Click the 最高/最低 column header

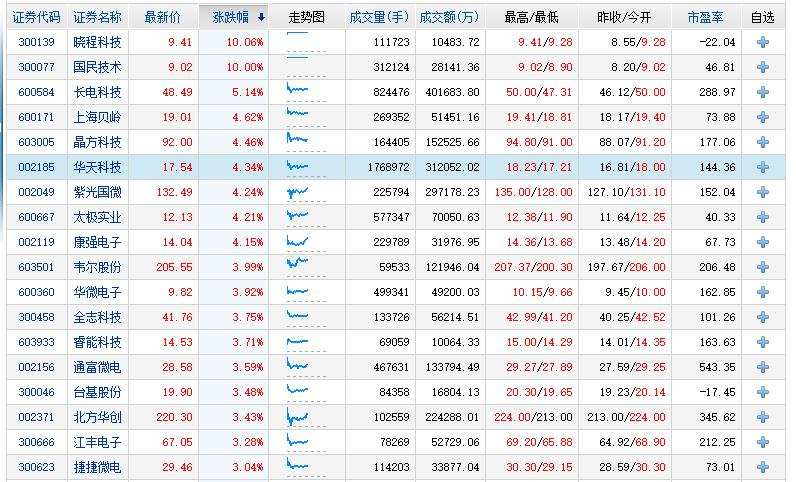pos(532,17)
